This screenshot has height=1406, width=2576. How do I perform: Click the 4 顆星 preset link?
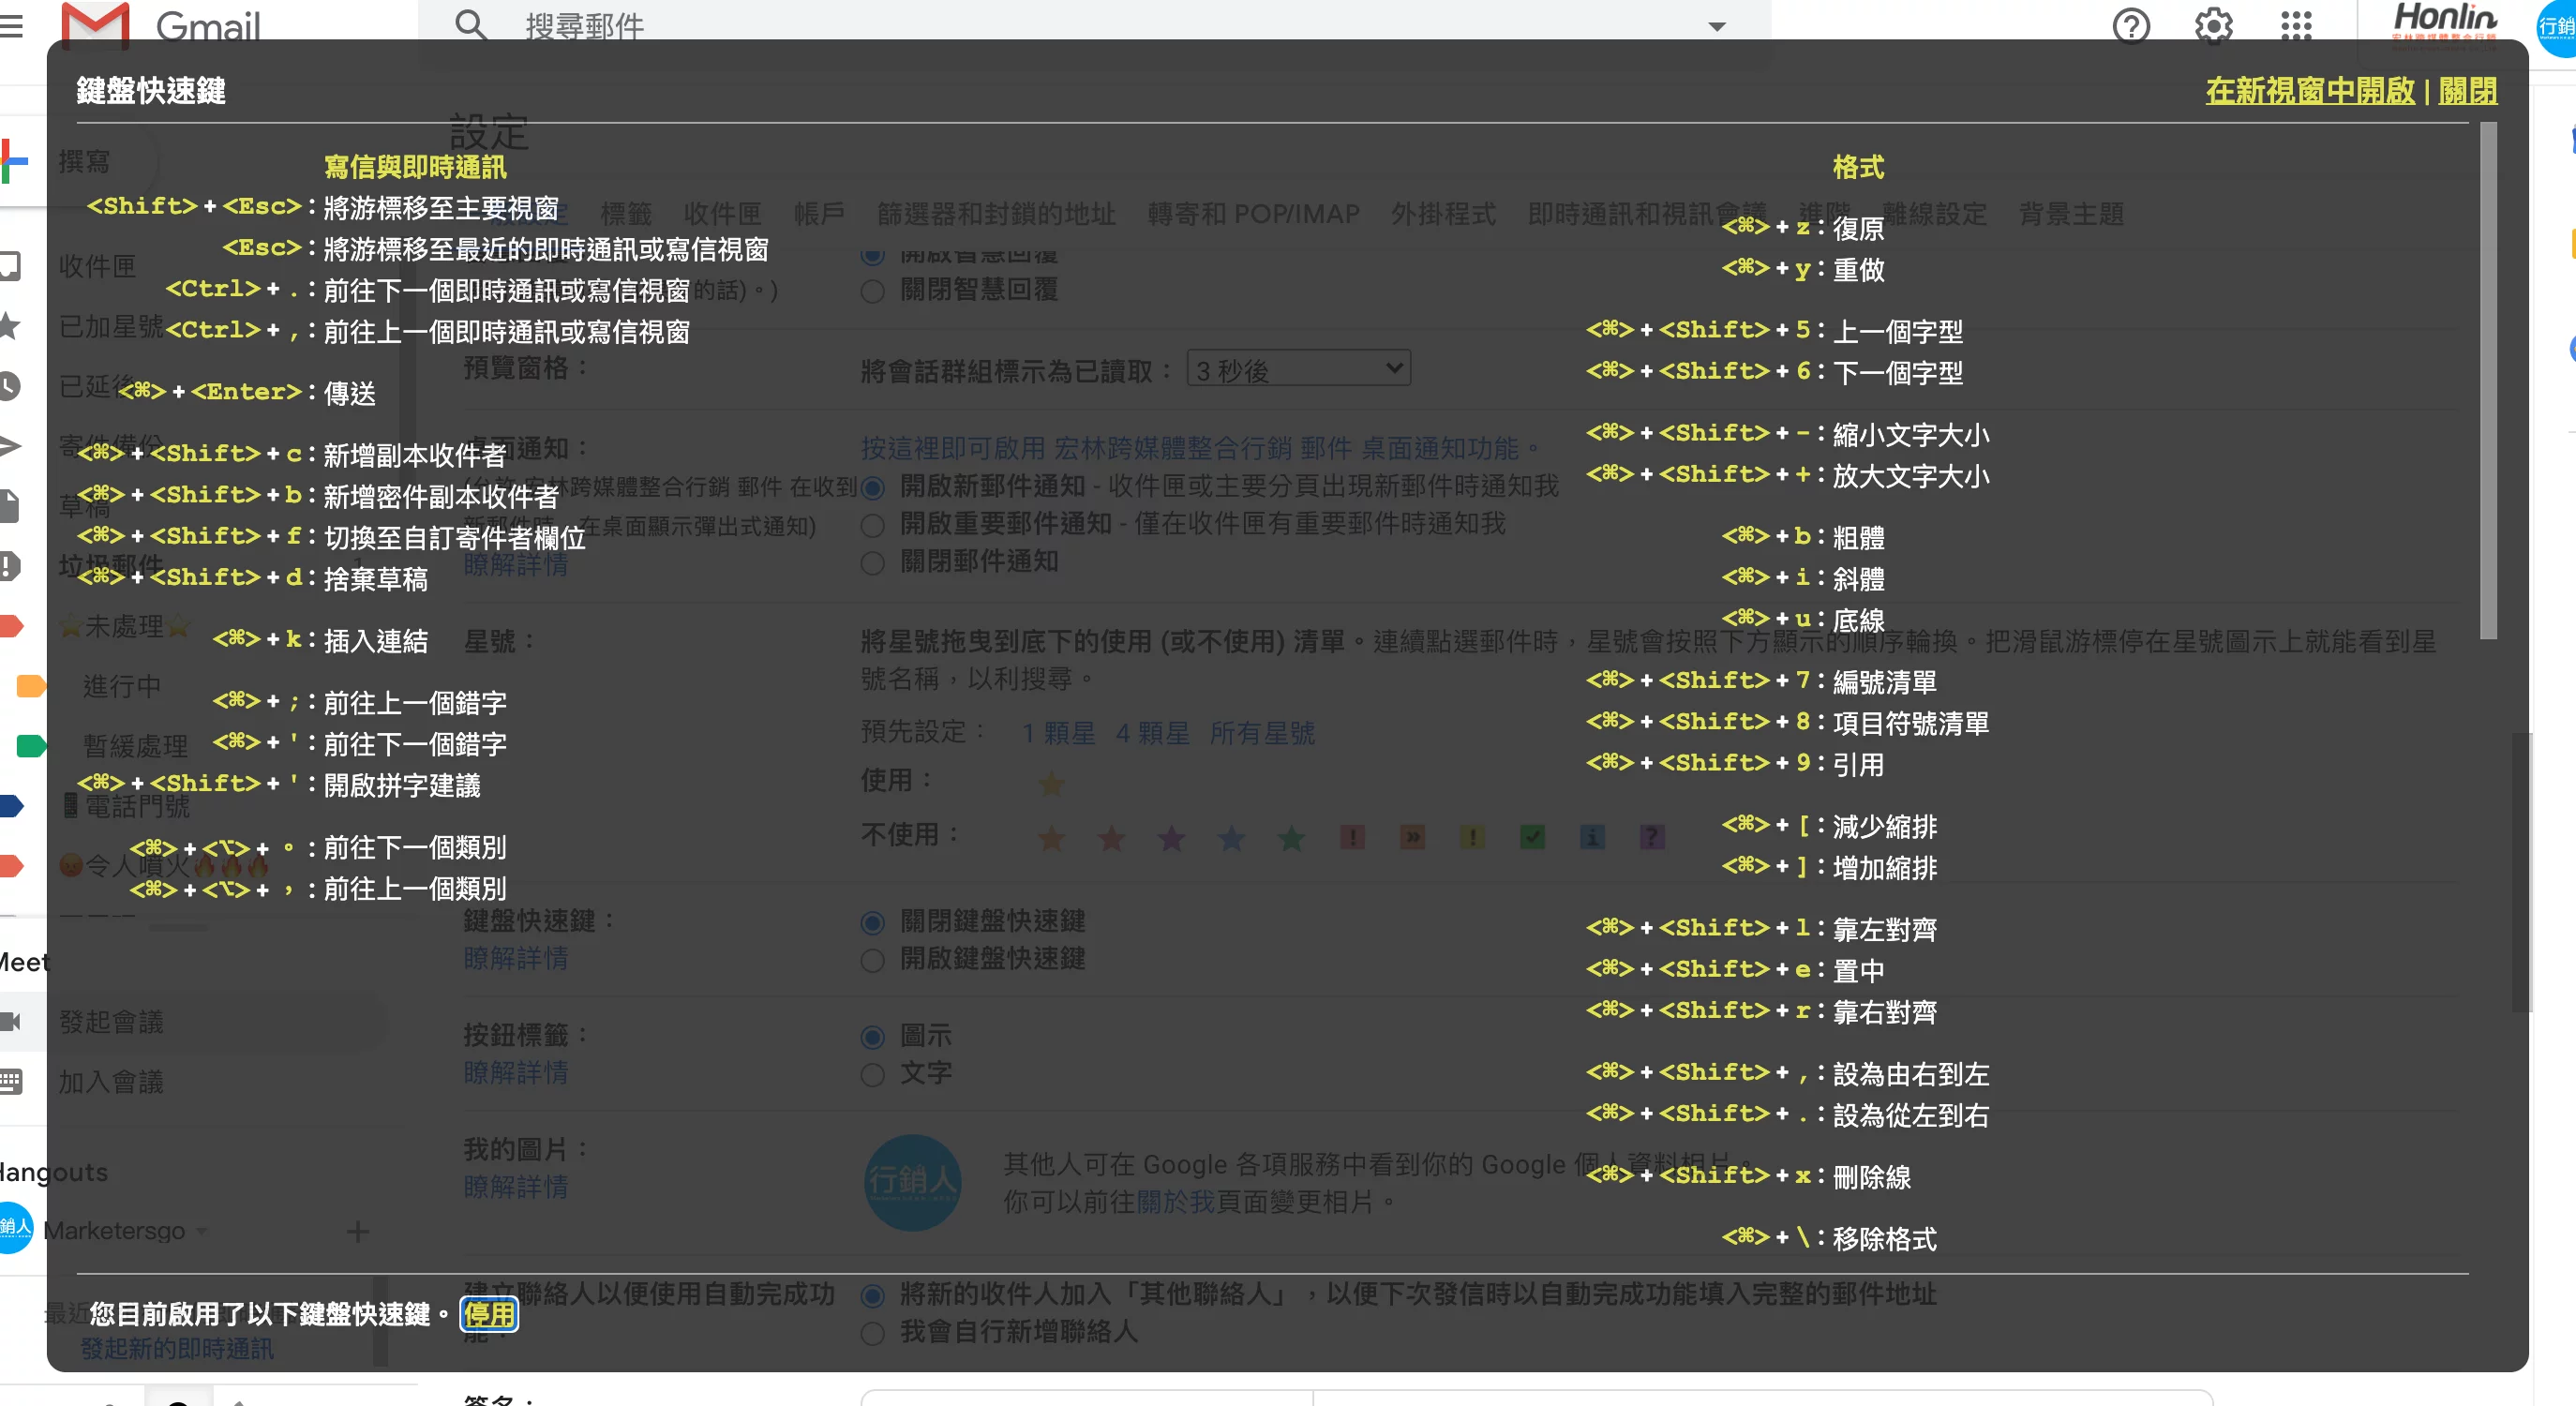click(x=1152, y=733)
